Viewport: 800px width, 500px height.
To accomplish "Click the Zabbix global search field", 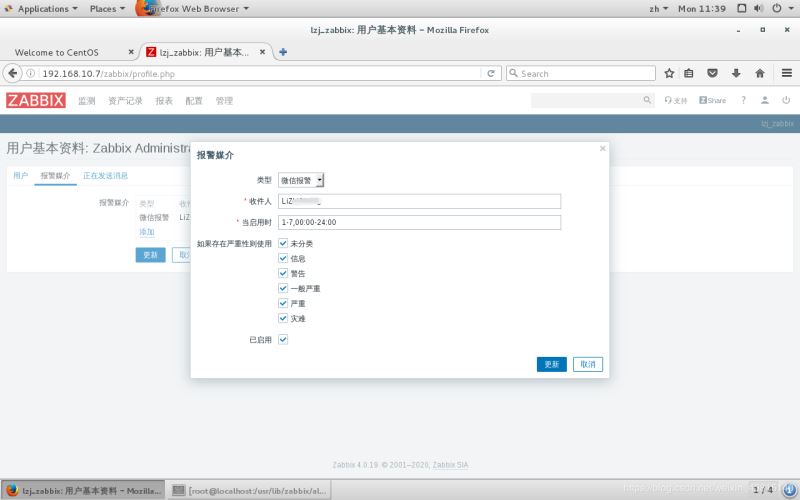I will point(587,100).
